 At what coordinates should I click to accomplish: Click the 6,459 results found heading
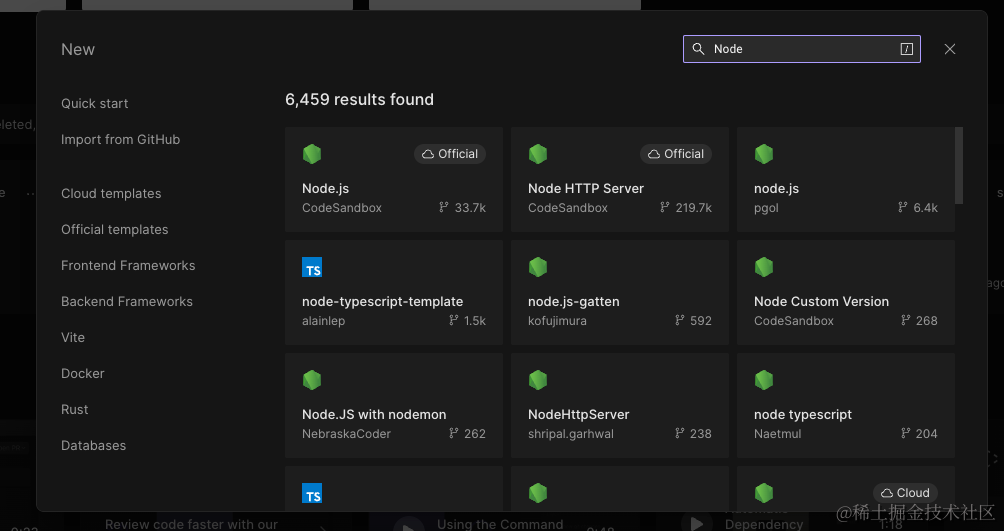359,99
